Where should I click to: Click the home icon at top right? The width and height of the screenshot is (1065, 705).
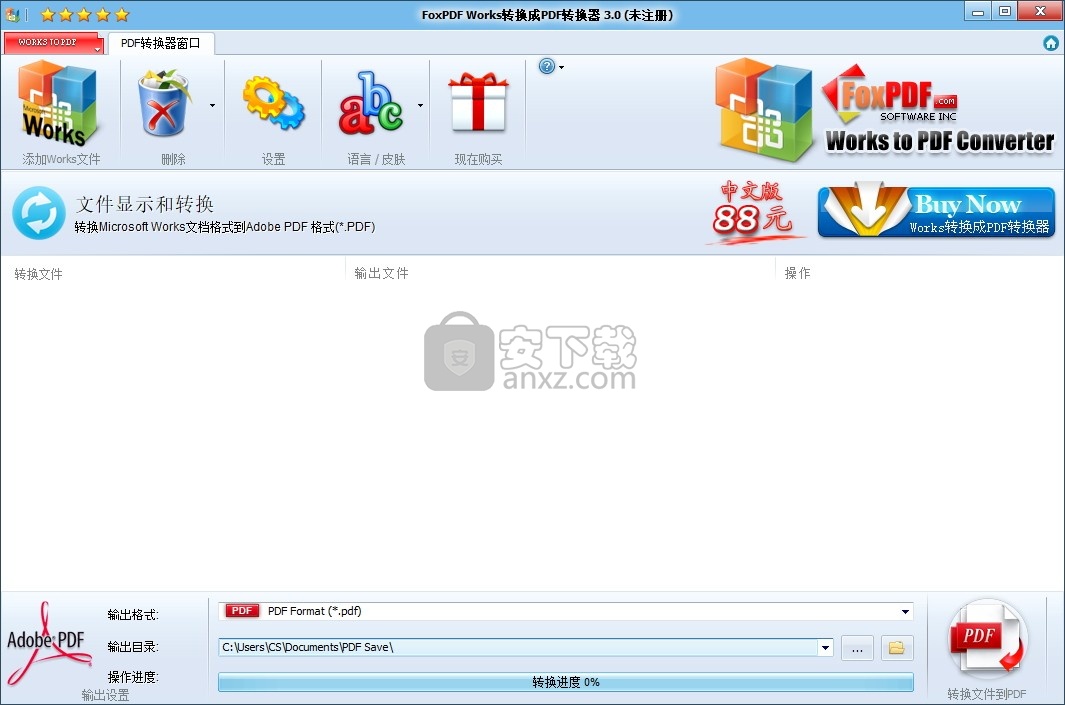(x=1051, y=43)
